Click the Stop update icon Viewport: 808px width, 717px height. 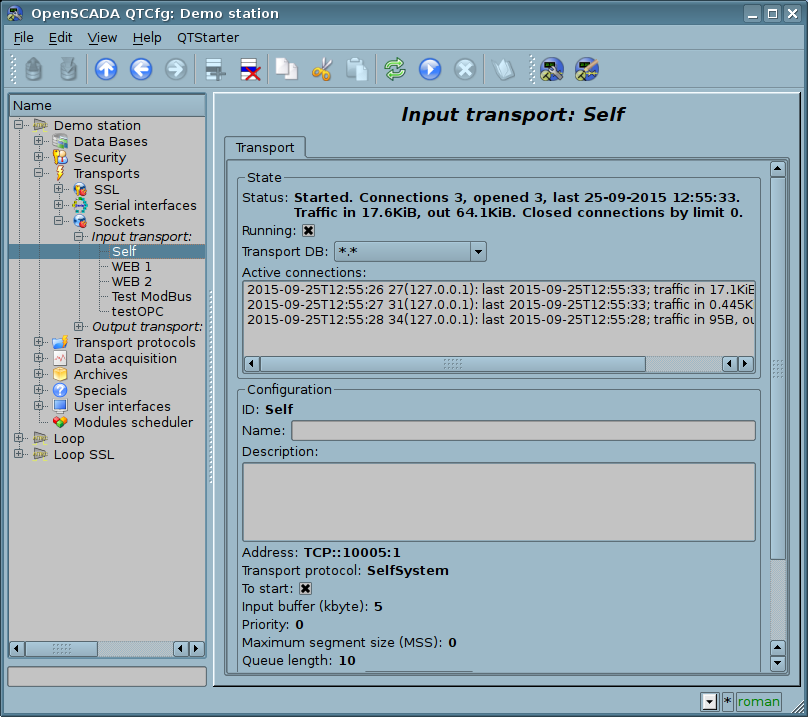pos(465,69)
